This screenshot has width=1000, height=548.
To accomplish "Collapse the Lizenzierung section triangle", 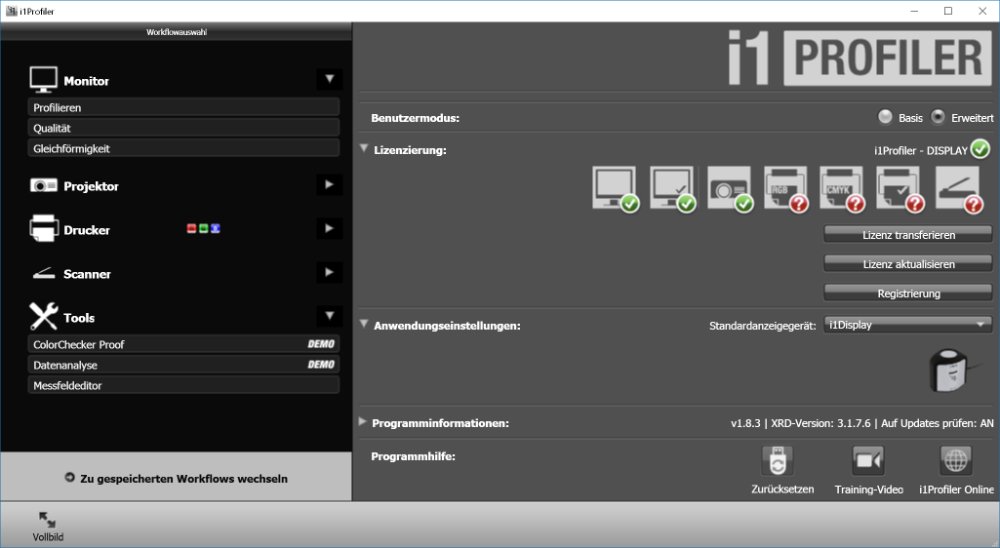I will pyautogui.click(x=364, y=149).
